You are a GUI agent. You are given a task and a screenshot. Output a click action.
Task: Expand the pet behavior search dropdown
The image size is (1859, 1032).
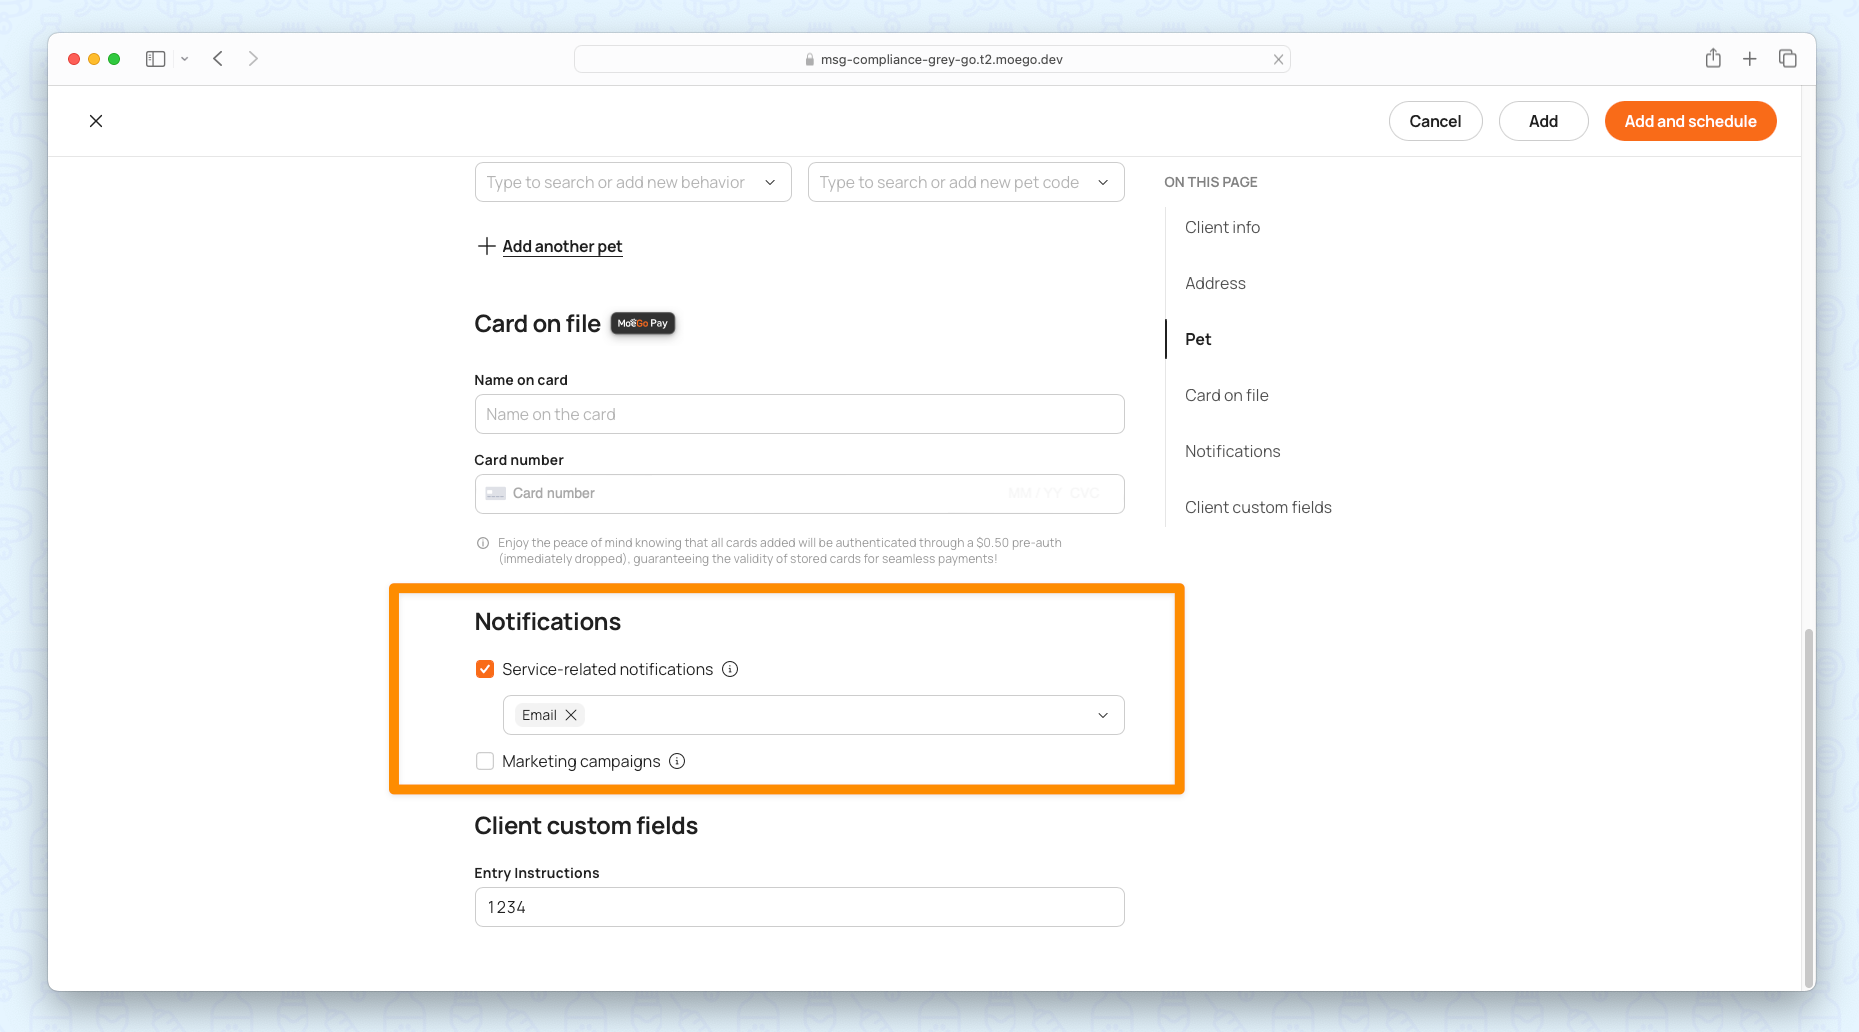point(770,182)
